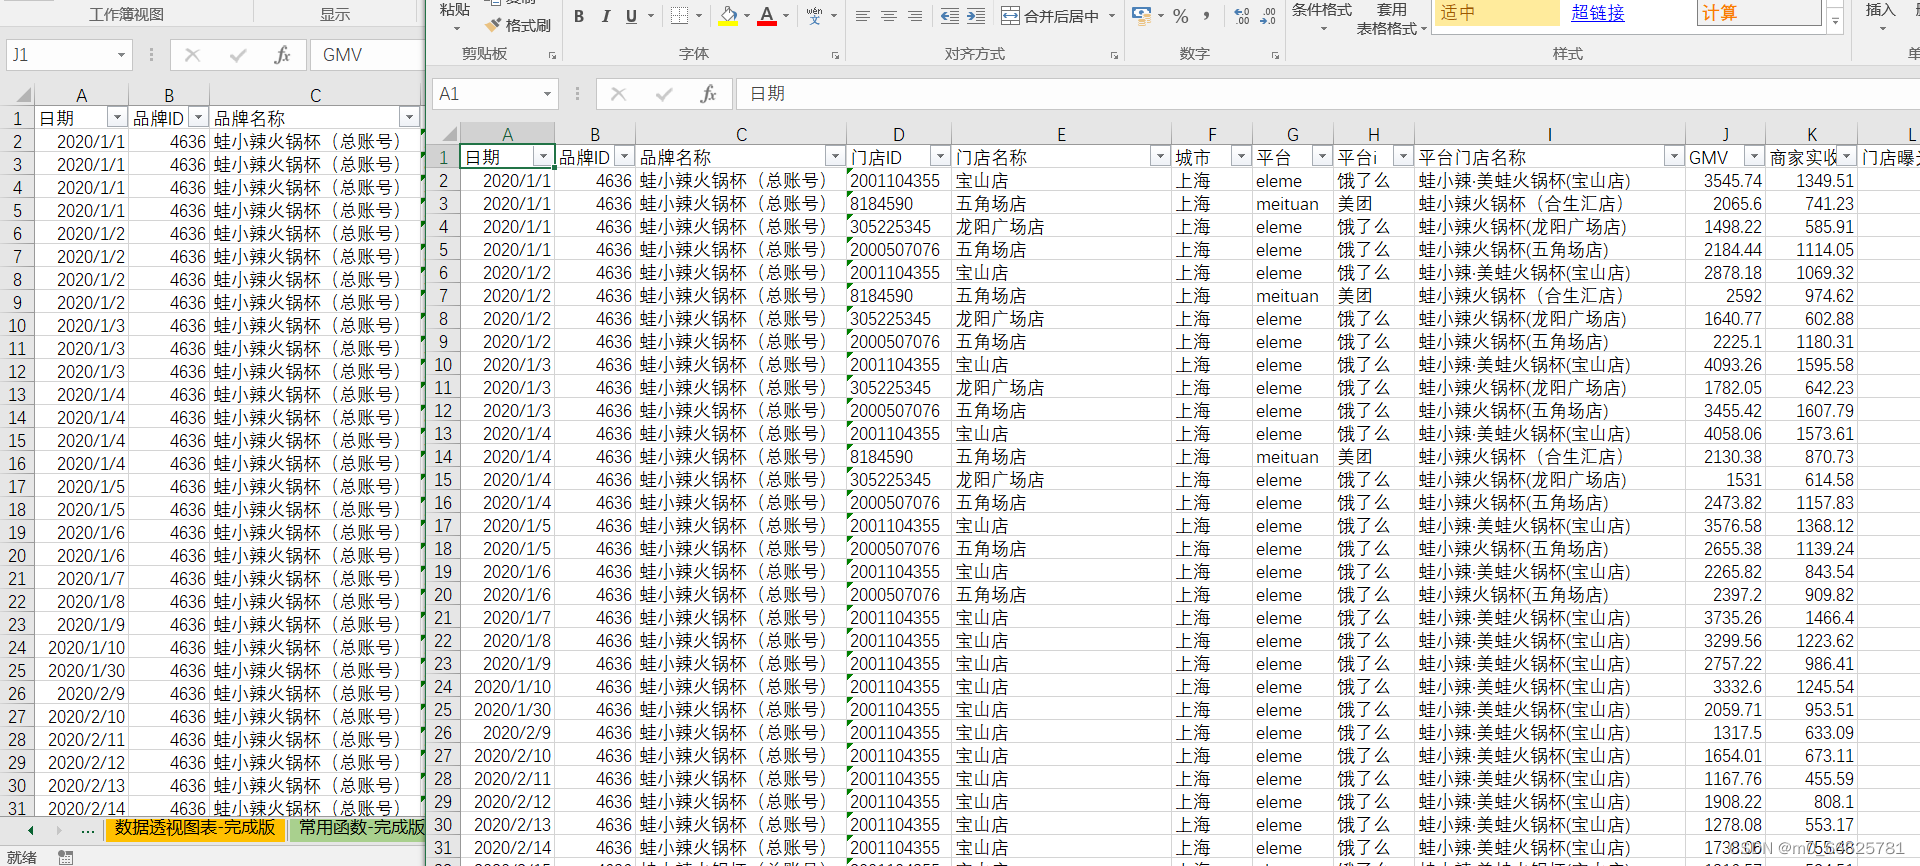This screenshot has height=866, width=1920.
Task: Click the left window Name Box showing J1
Action: 69,55
